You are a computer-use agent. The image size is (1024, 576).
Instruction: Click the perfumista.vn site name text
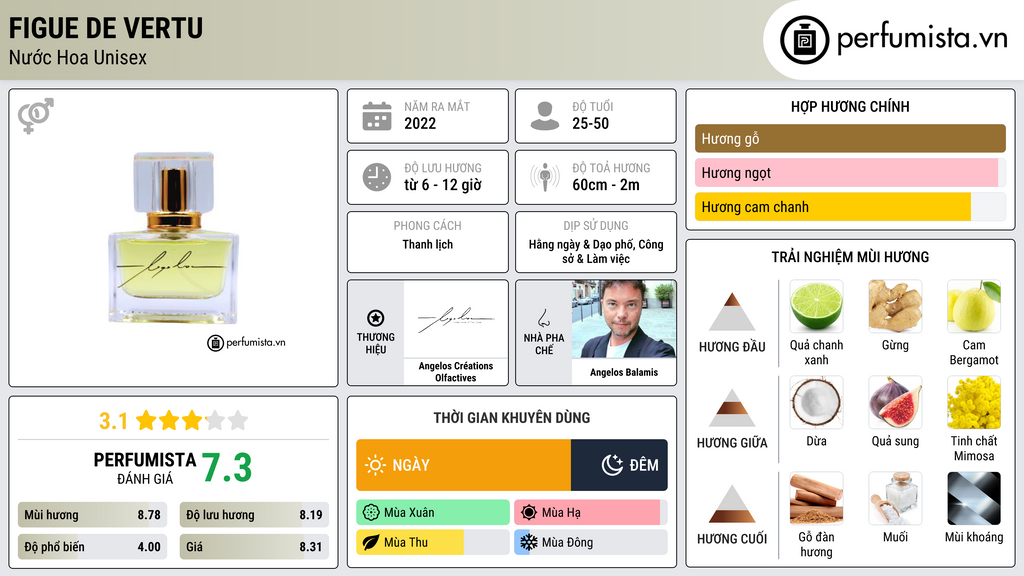pos(922,38)
